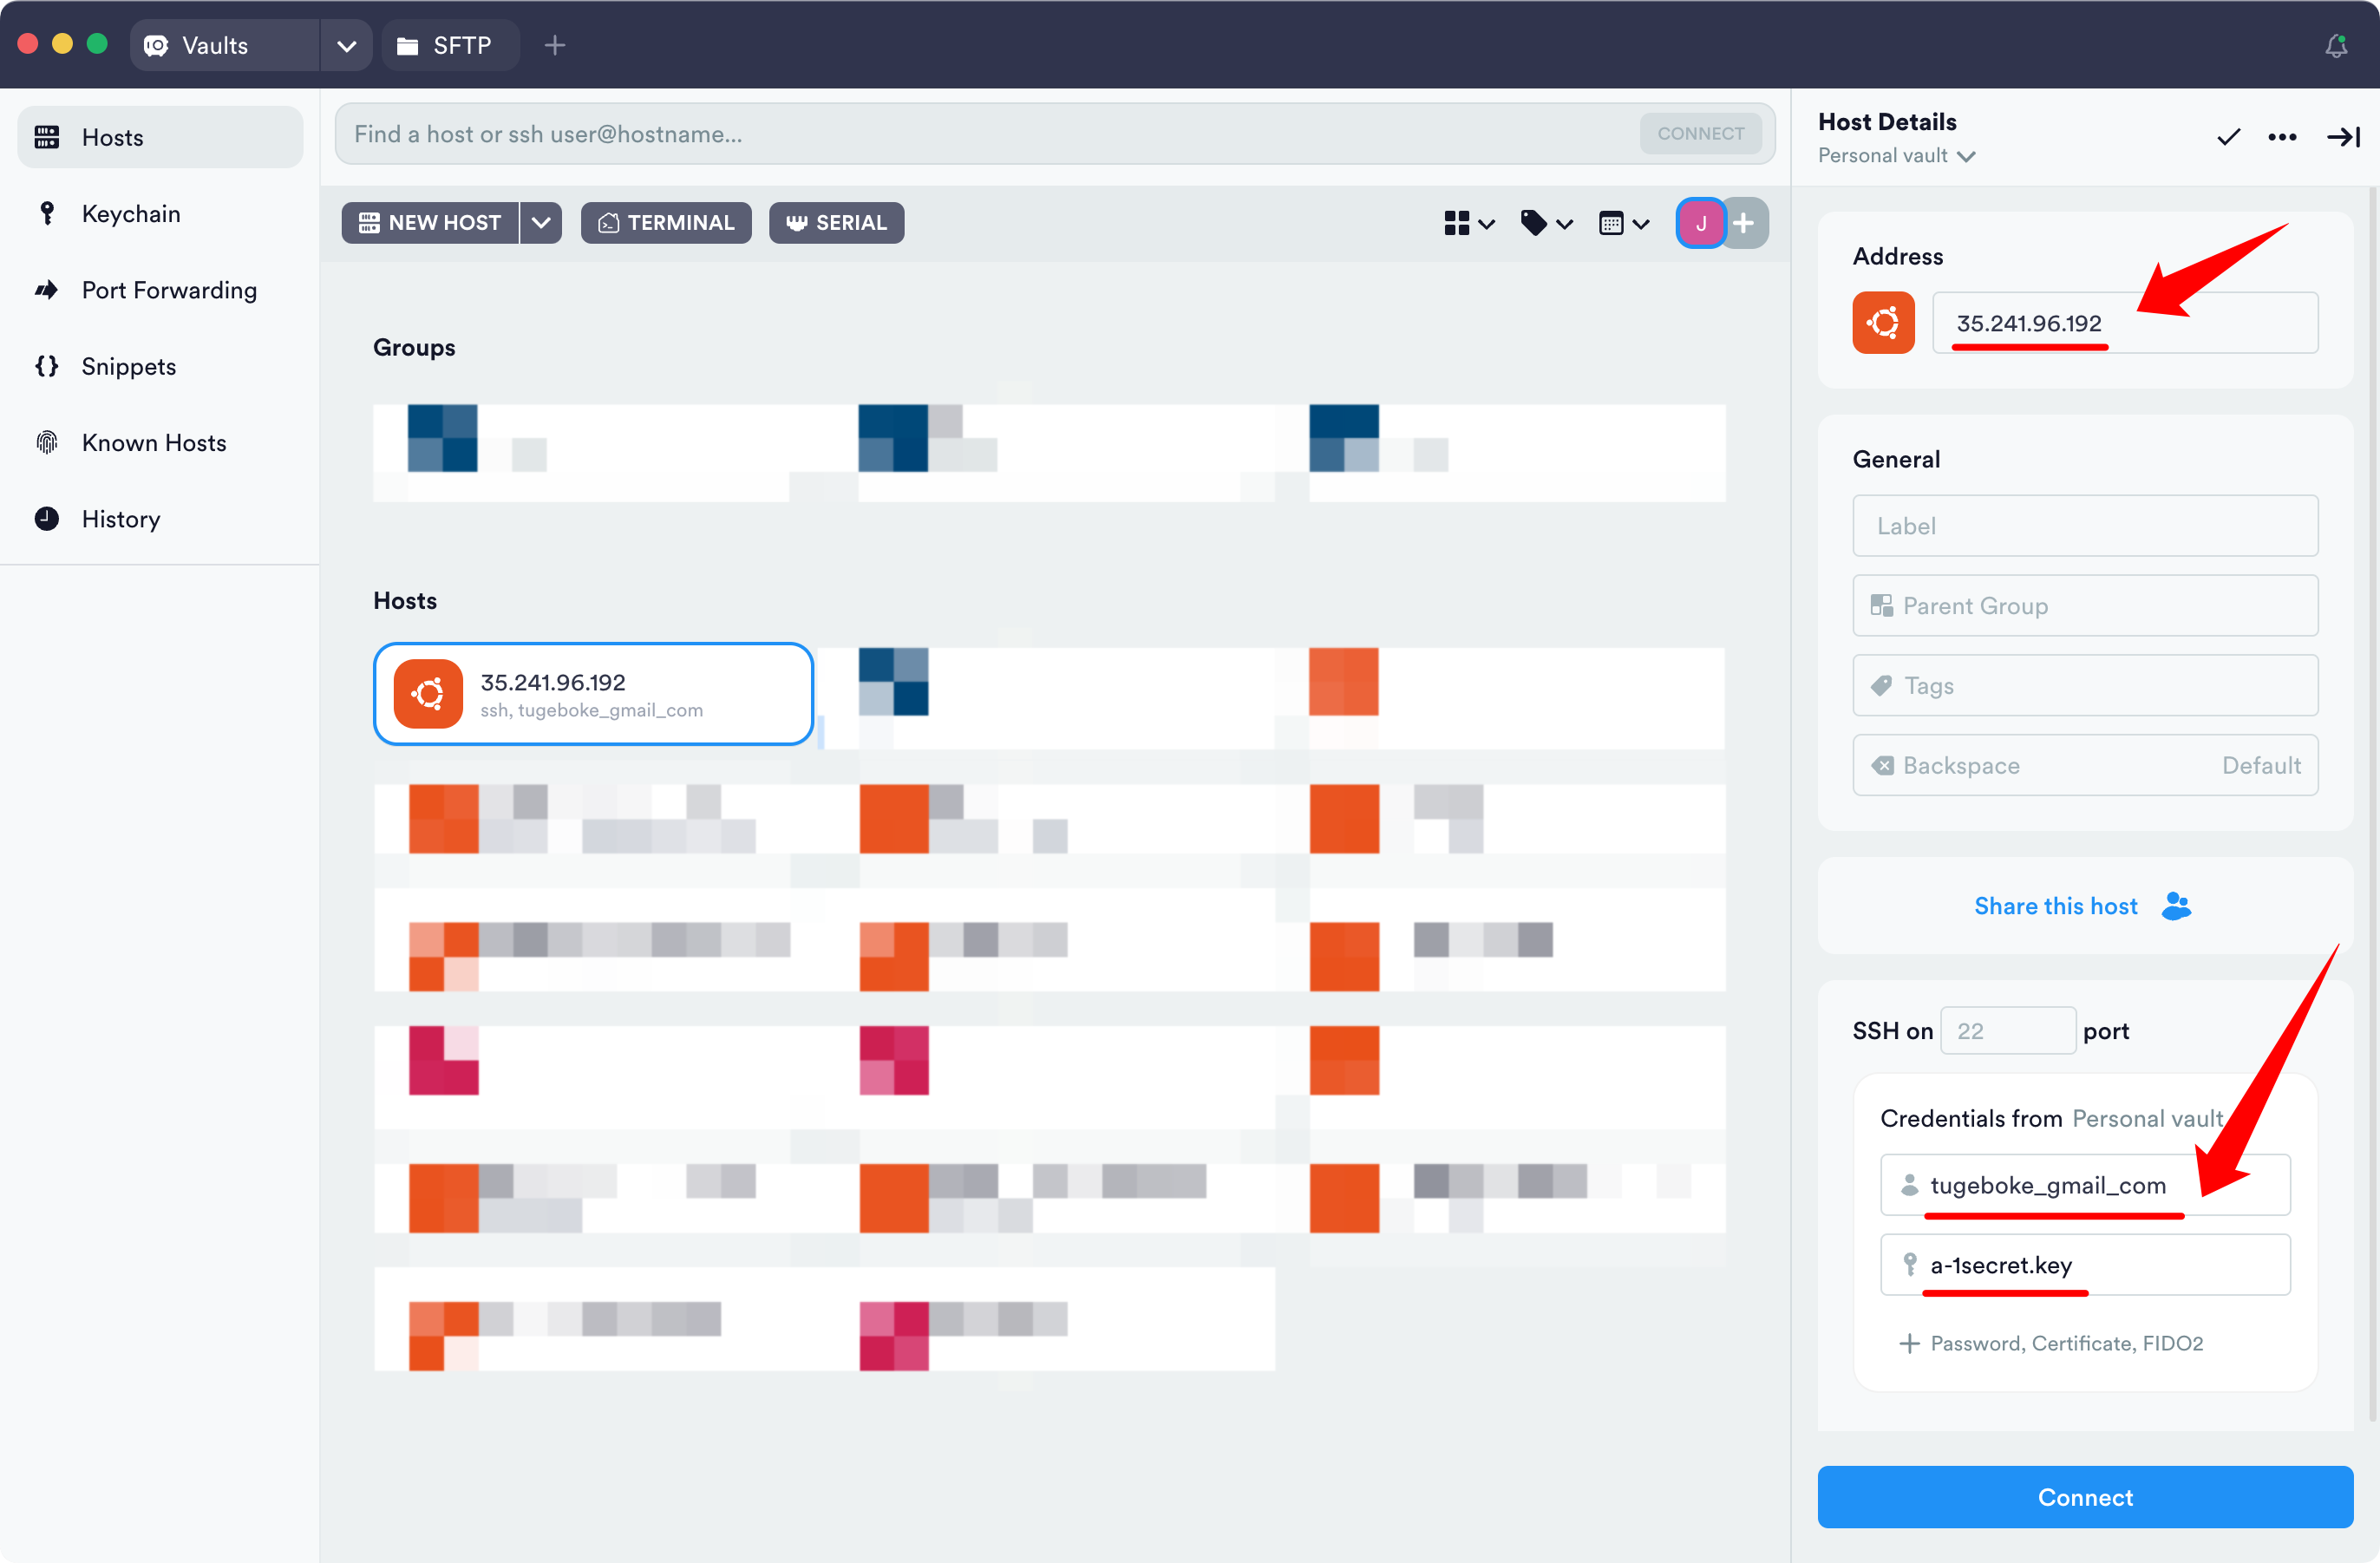Click the Share this host link
The image size is (2380, 1563).
pyautogui.click(x=2056, y=906)
